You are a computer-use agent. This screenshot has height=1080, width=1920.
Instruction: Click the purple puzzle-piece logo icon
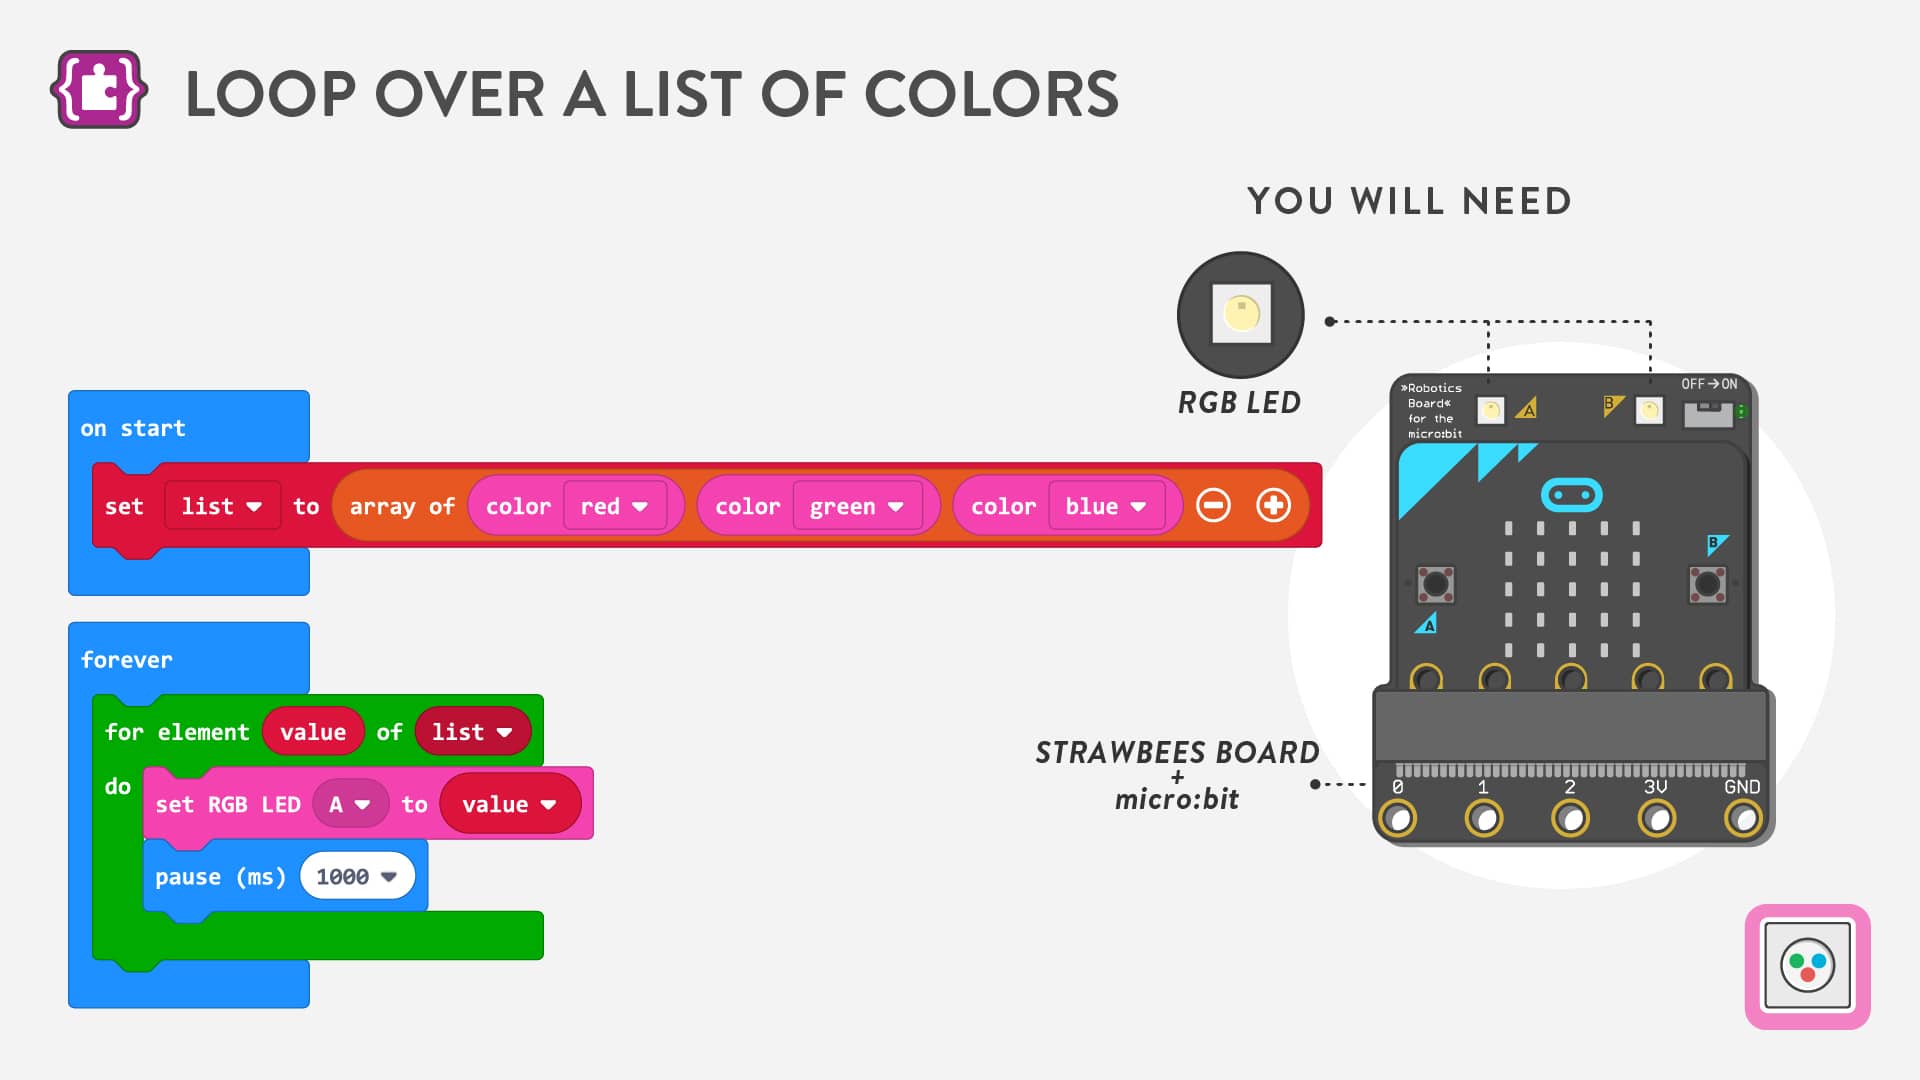(99, 91)
